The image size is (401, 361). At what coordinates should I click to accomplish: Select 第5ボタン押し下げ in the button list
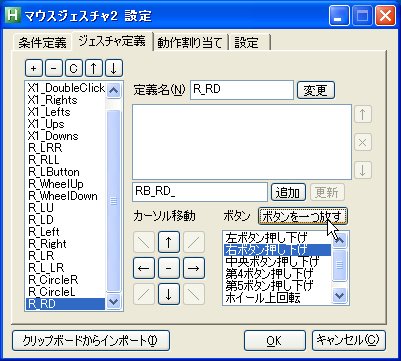coord(277,286)
